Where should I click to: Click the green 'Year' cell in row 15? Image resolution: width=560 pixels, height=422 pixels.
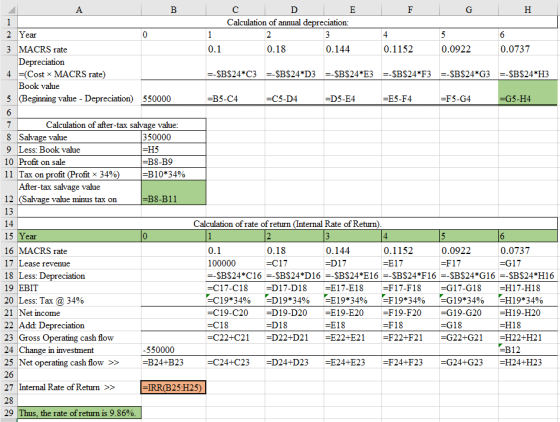pos(79,236)
